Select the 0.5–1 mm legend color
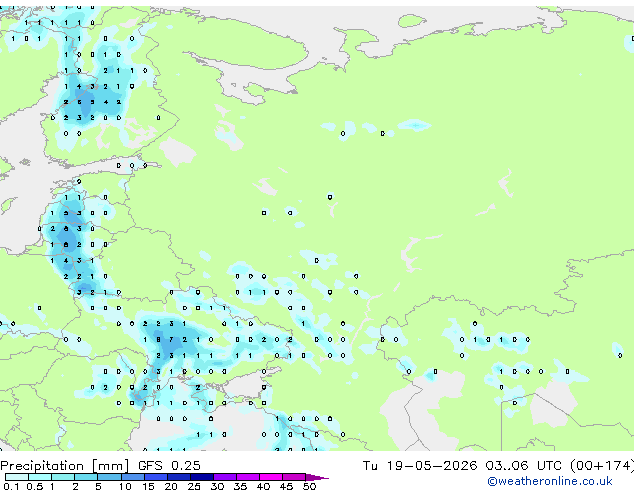The image size is (634, 490). (40, 477)
